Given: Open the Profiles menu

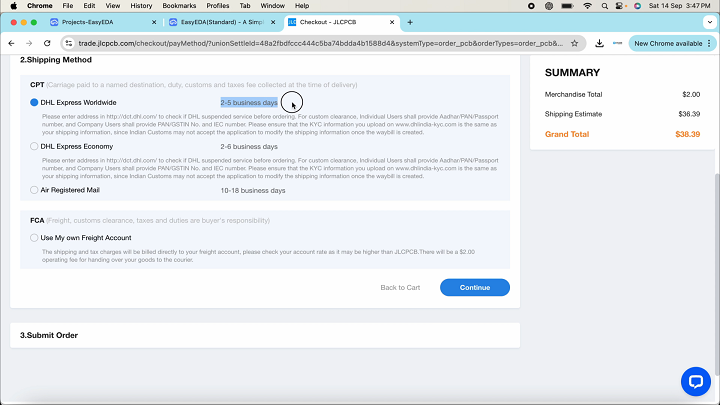Looking at the screenshot, I should pos(218,6).
